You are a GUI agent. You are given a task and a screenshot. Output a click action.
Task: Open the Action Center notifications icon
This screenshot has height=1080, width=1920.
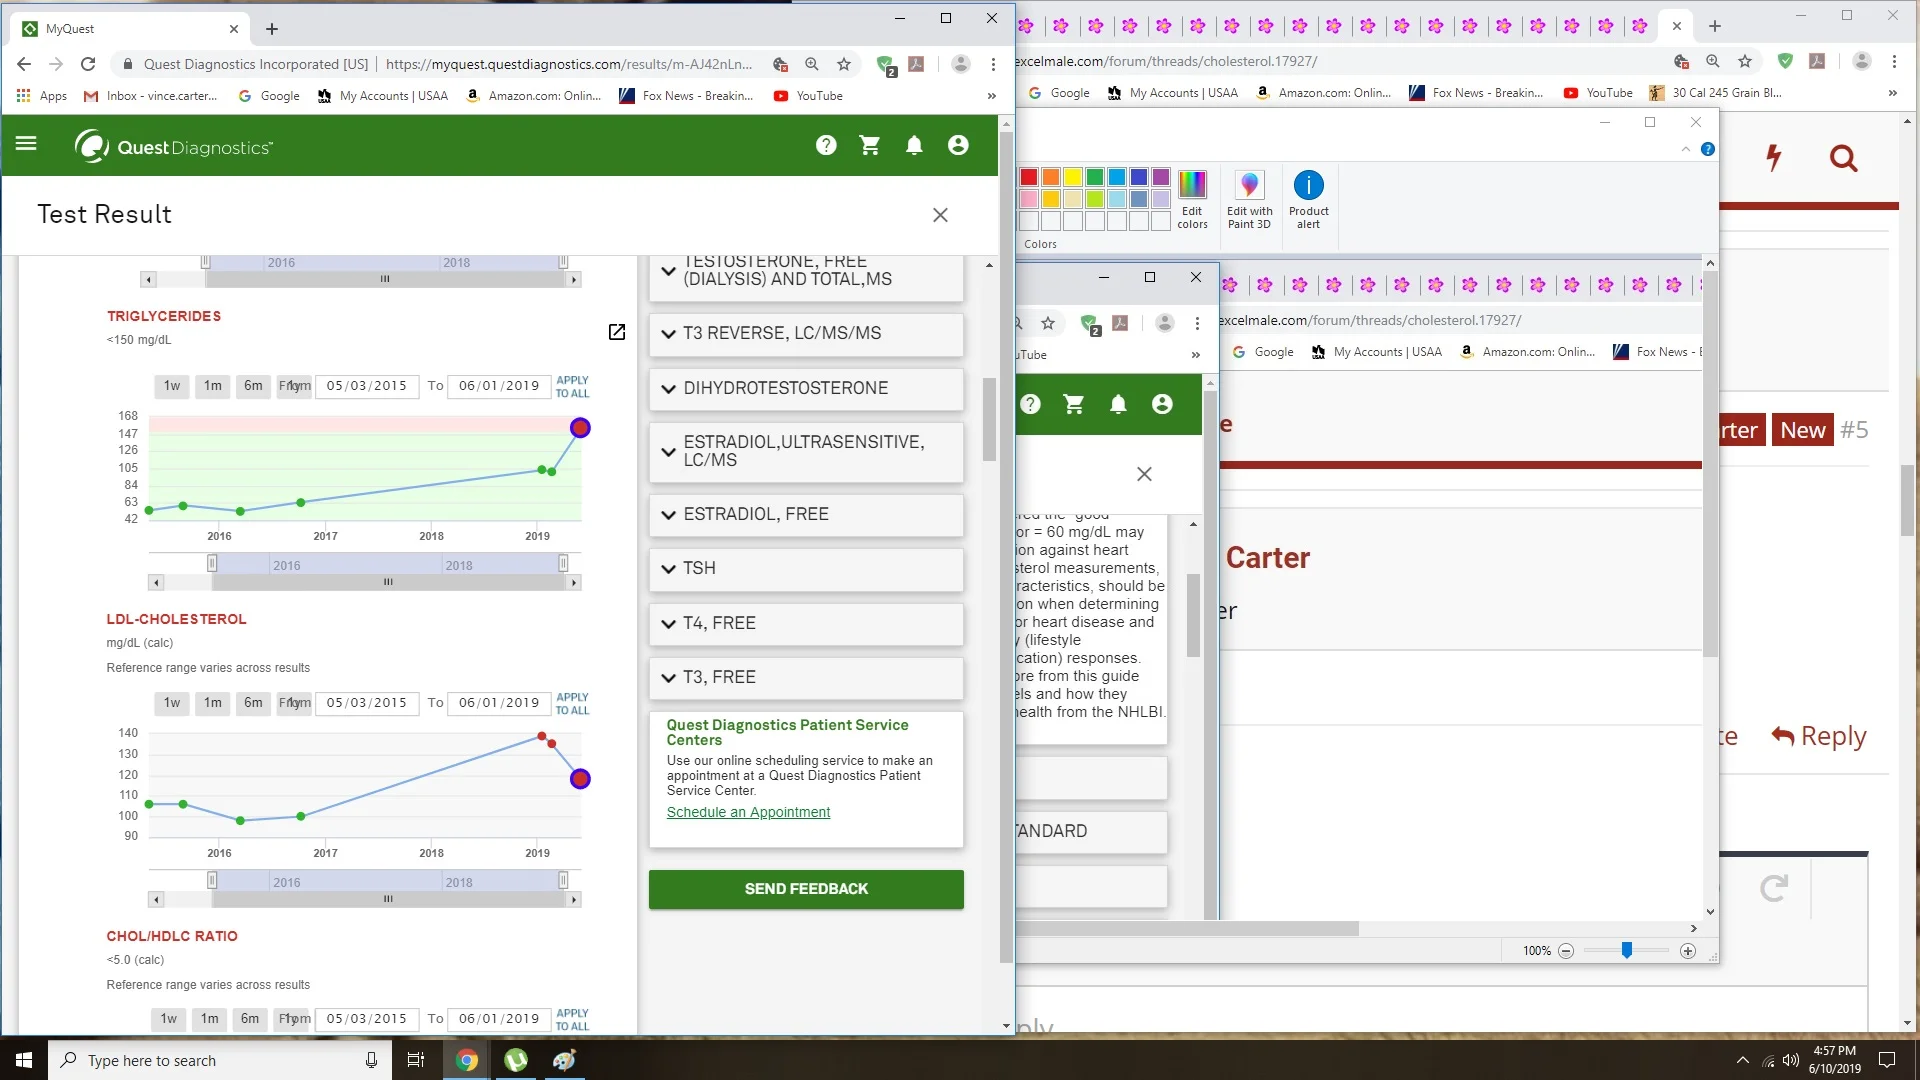1887,1060
